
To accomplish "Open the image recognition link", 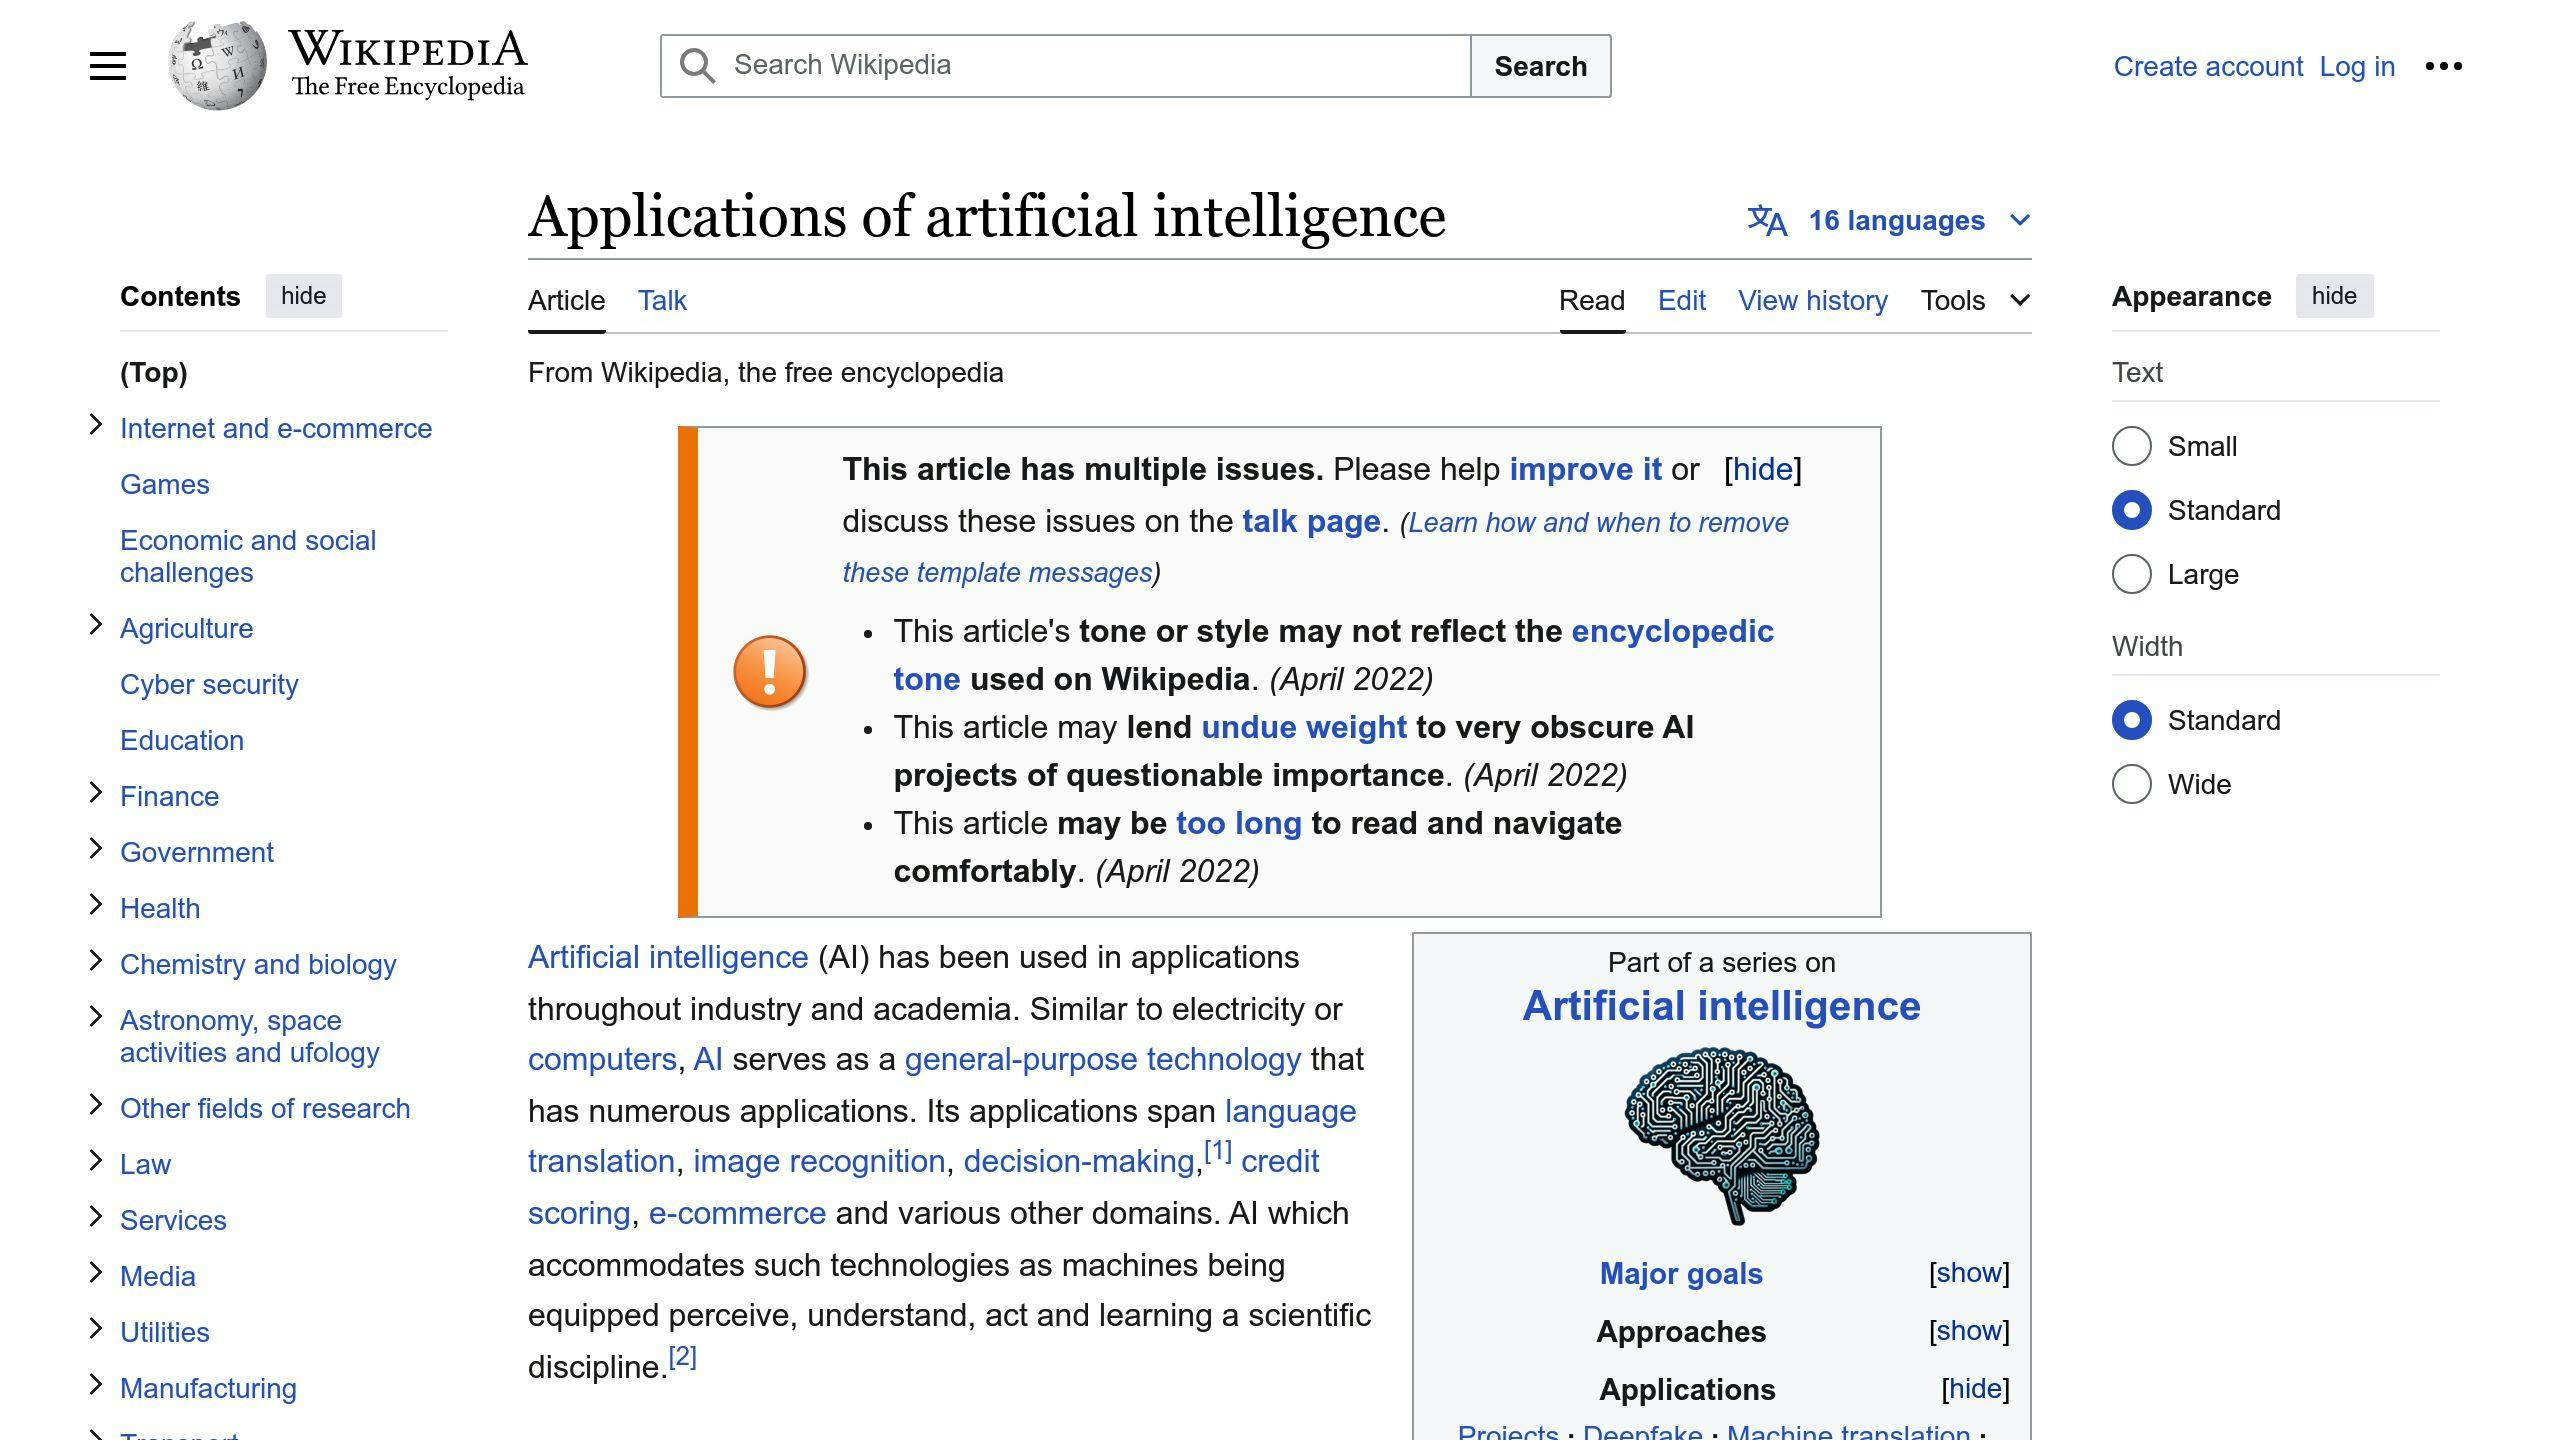I will click(x=819, y=1161).
